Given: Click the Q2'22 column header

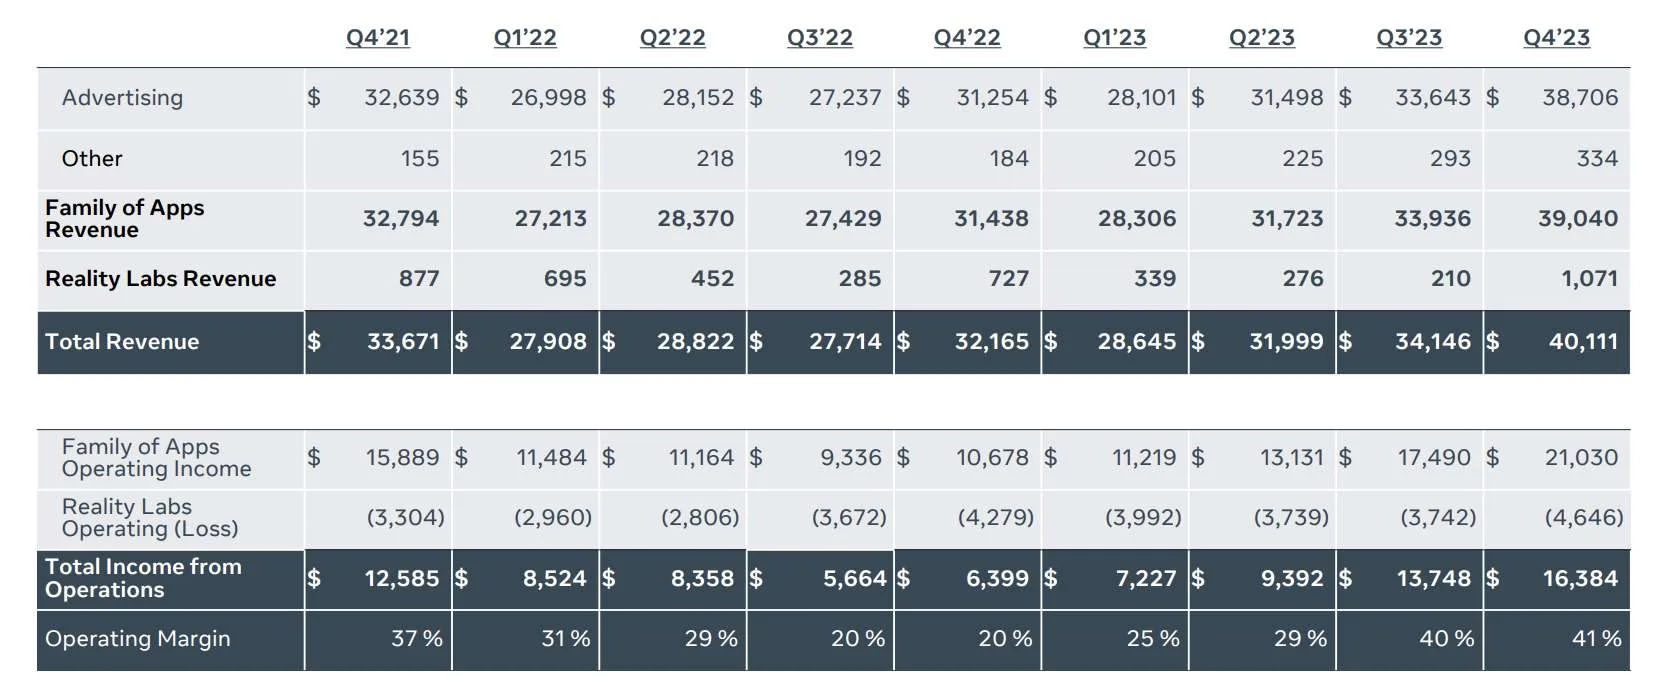Looking at the screenshot, I should (673, 38).
